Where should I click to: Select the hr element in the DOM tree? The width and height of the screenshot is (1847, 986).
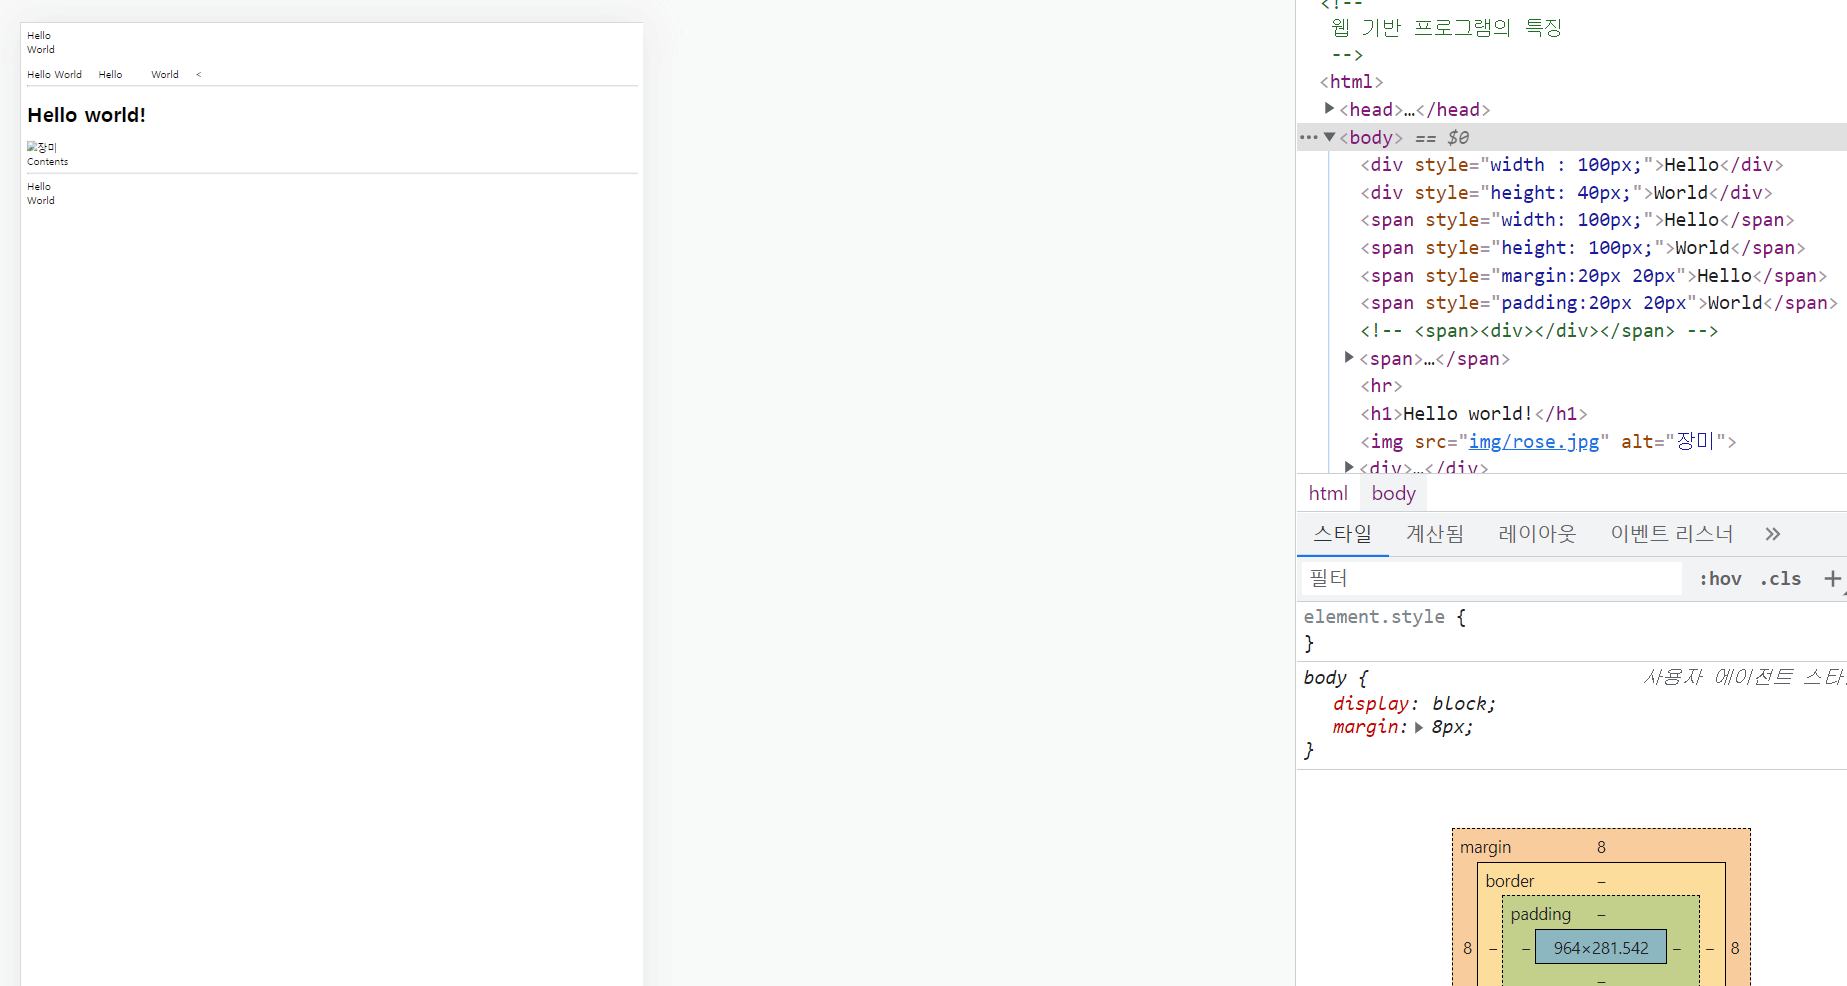coord(1381,385)
